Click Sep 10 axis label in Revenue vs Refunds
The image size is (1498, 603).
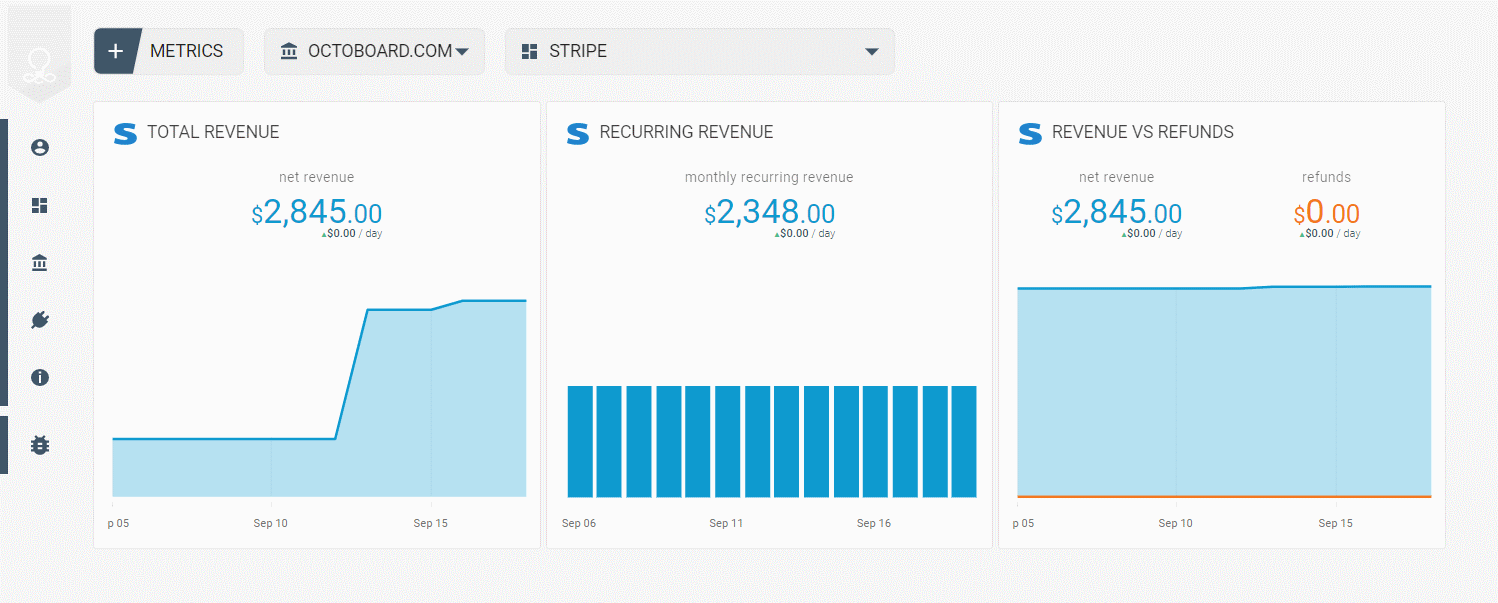(1175, 523)
